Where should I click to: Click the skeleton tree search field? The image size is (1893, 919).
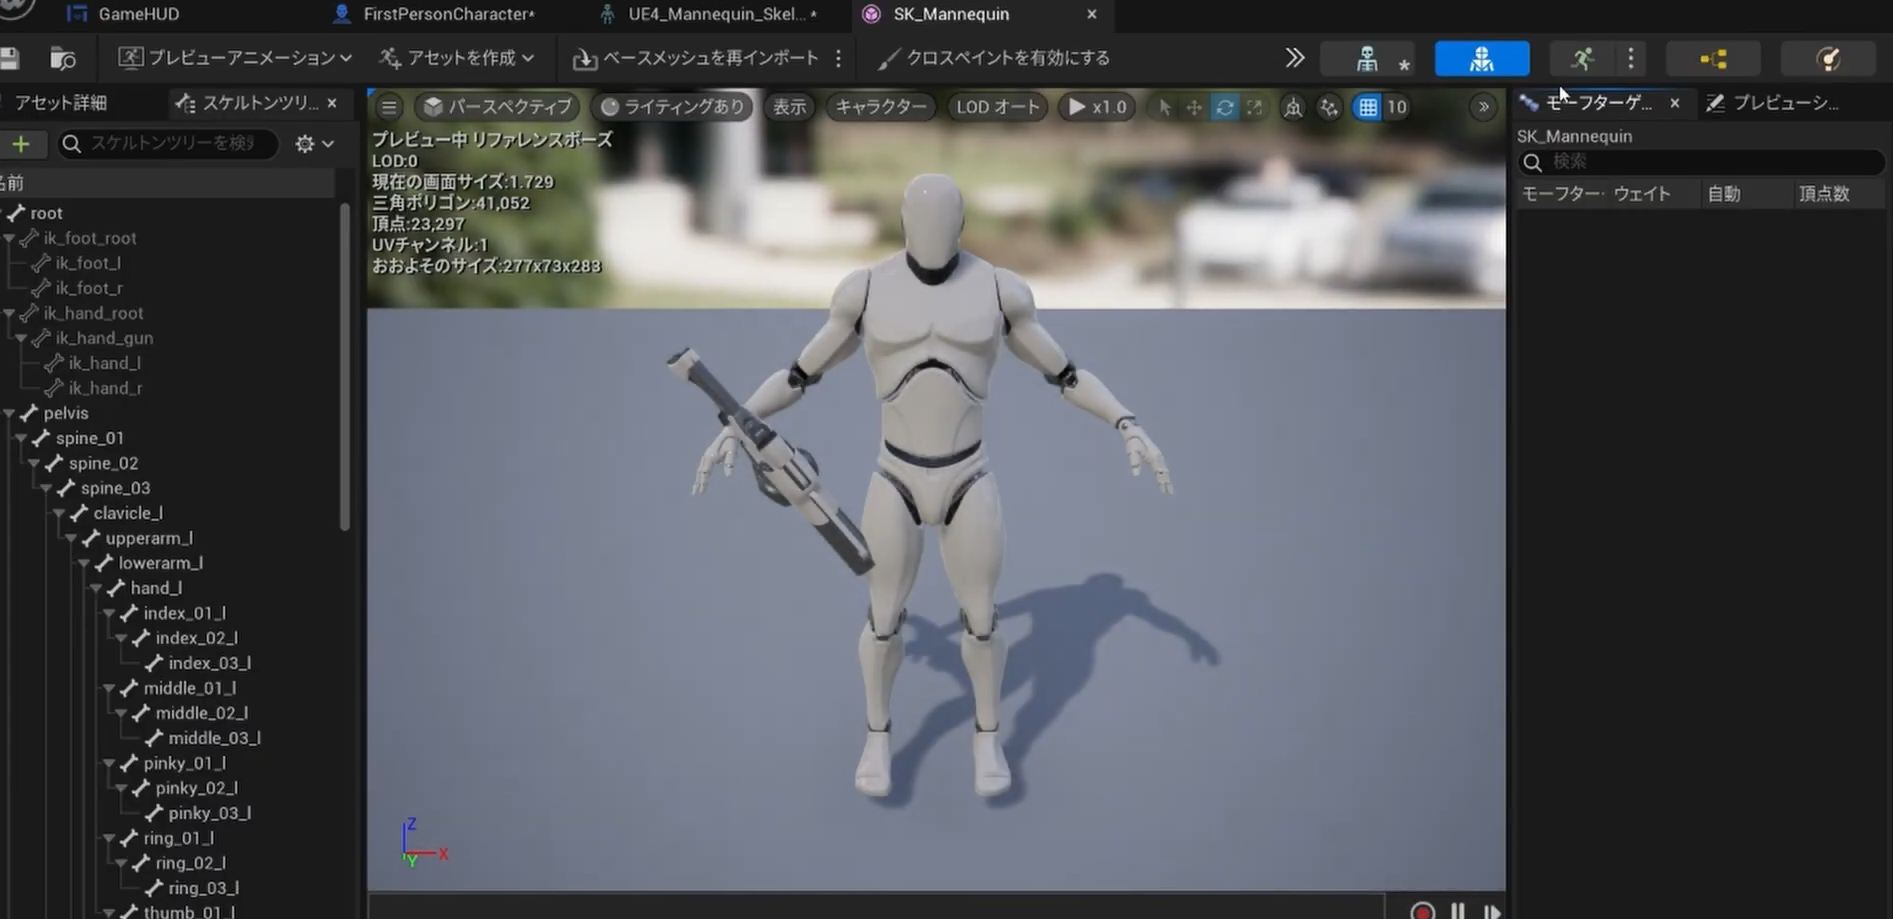172,144
